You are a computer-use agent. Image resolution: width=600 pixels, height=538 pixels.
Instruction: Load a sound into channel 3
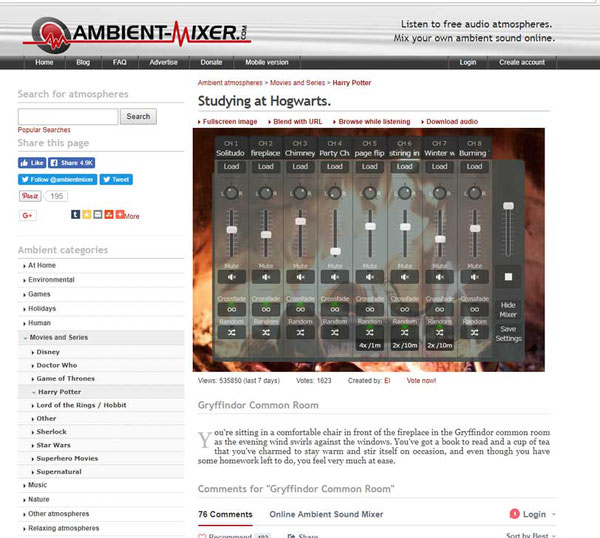coord(300,166)
